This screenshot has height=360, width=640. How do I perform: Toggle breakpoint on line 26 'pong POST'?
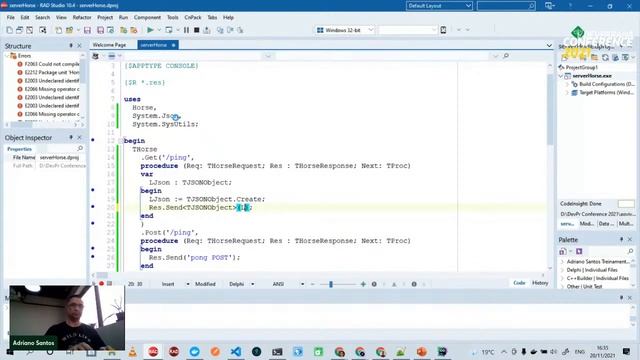coord(93,256)
